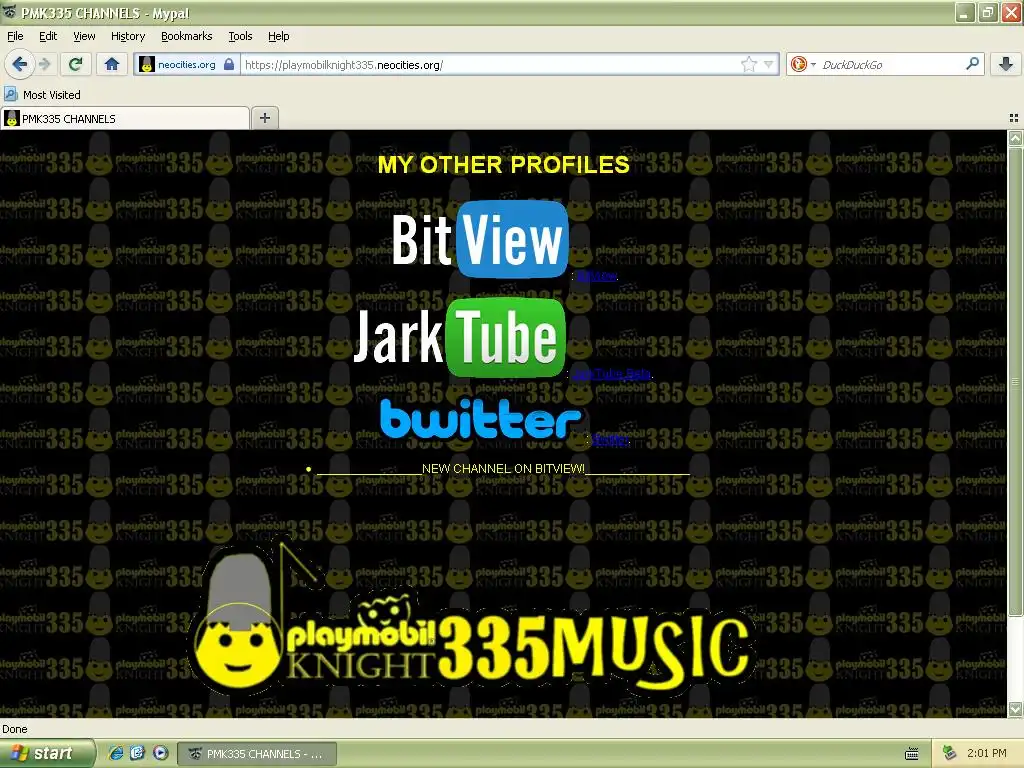Click the MY OTHER PROFILES heading
The height and width of the screenshot is (768, 1024).
pos(504,164)
